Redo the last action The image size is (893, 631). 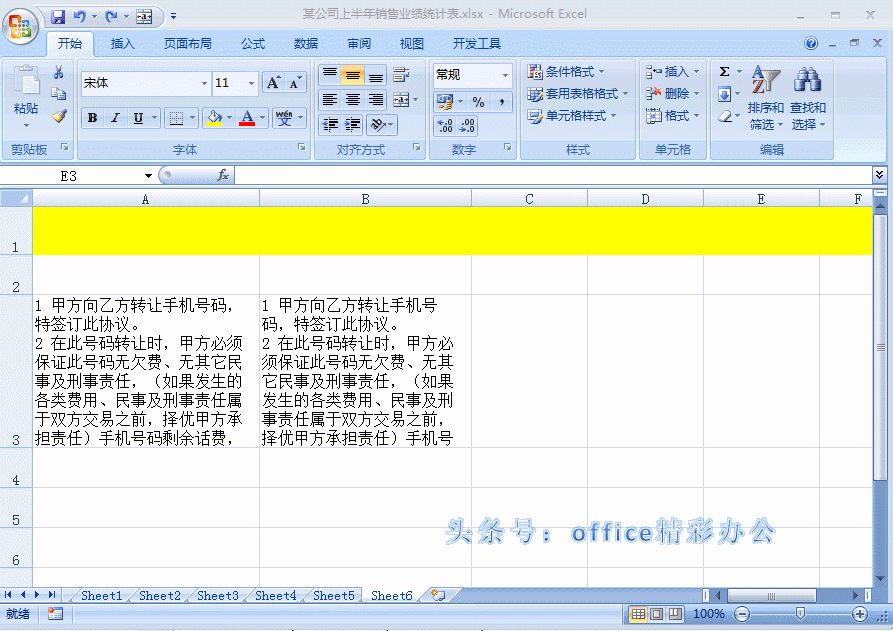[111, 17]
